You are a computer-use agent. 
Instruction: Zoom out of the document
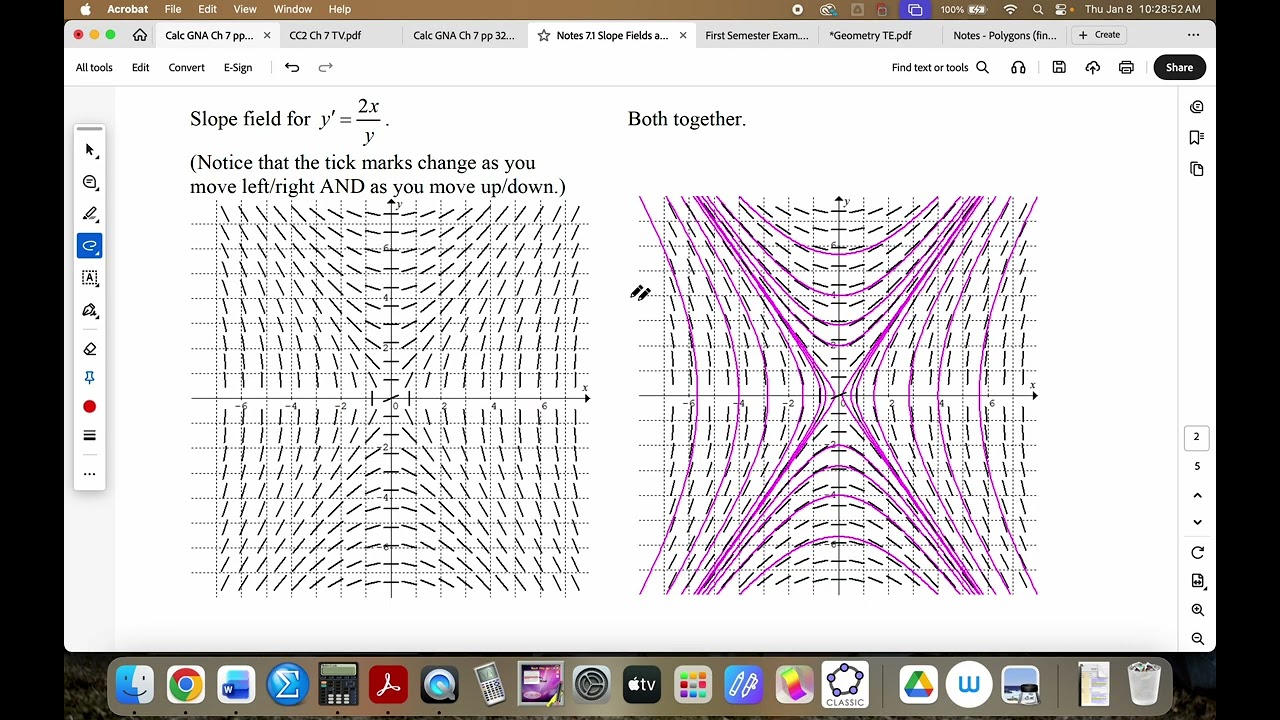click(x=1197, y=638)
